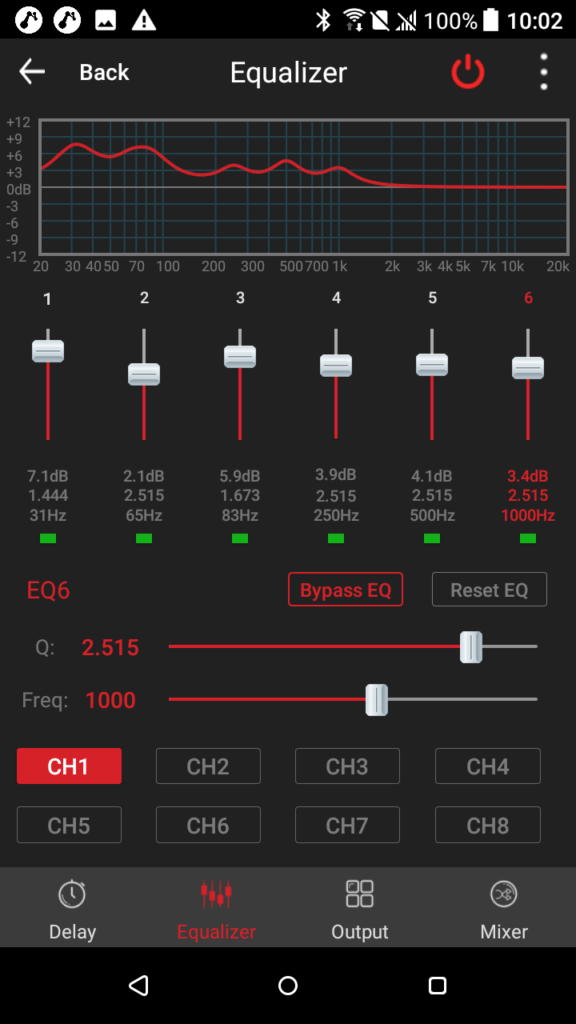Viewport: 576px width, 1024px height.
Task: Click the Q slider handle
Action: [x=471, y=647]
